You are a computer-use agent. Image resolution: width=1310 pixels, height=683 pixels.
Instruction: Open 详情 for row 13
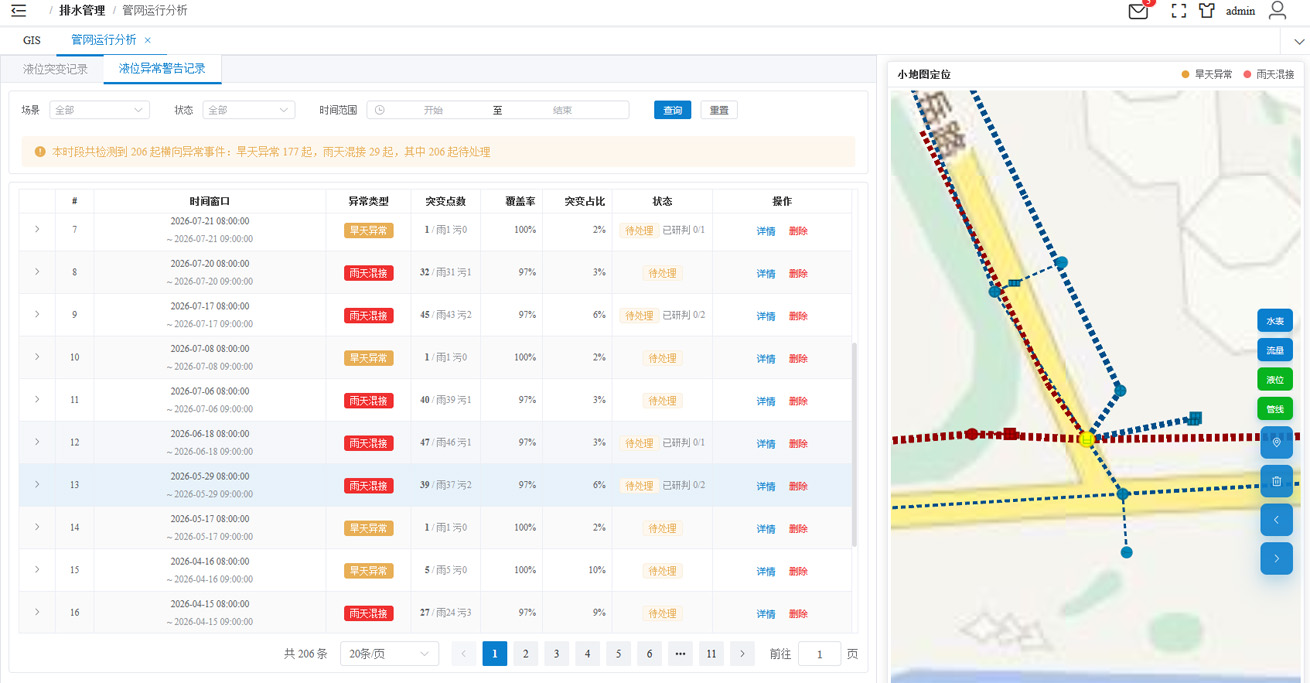pos(766,486)
